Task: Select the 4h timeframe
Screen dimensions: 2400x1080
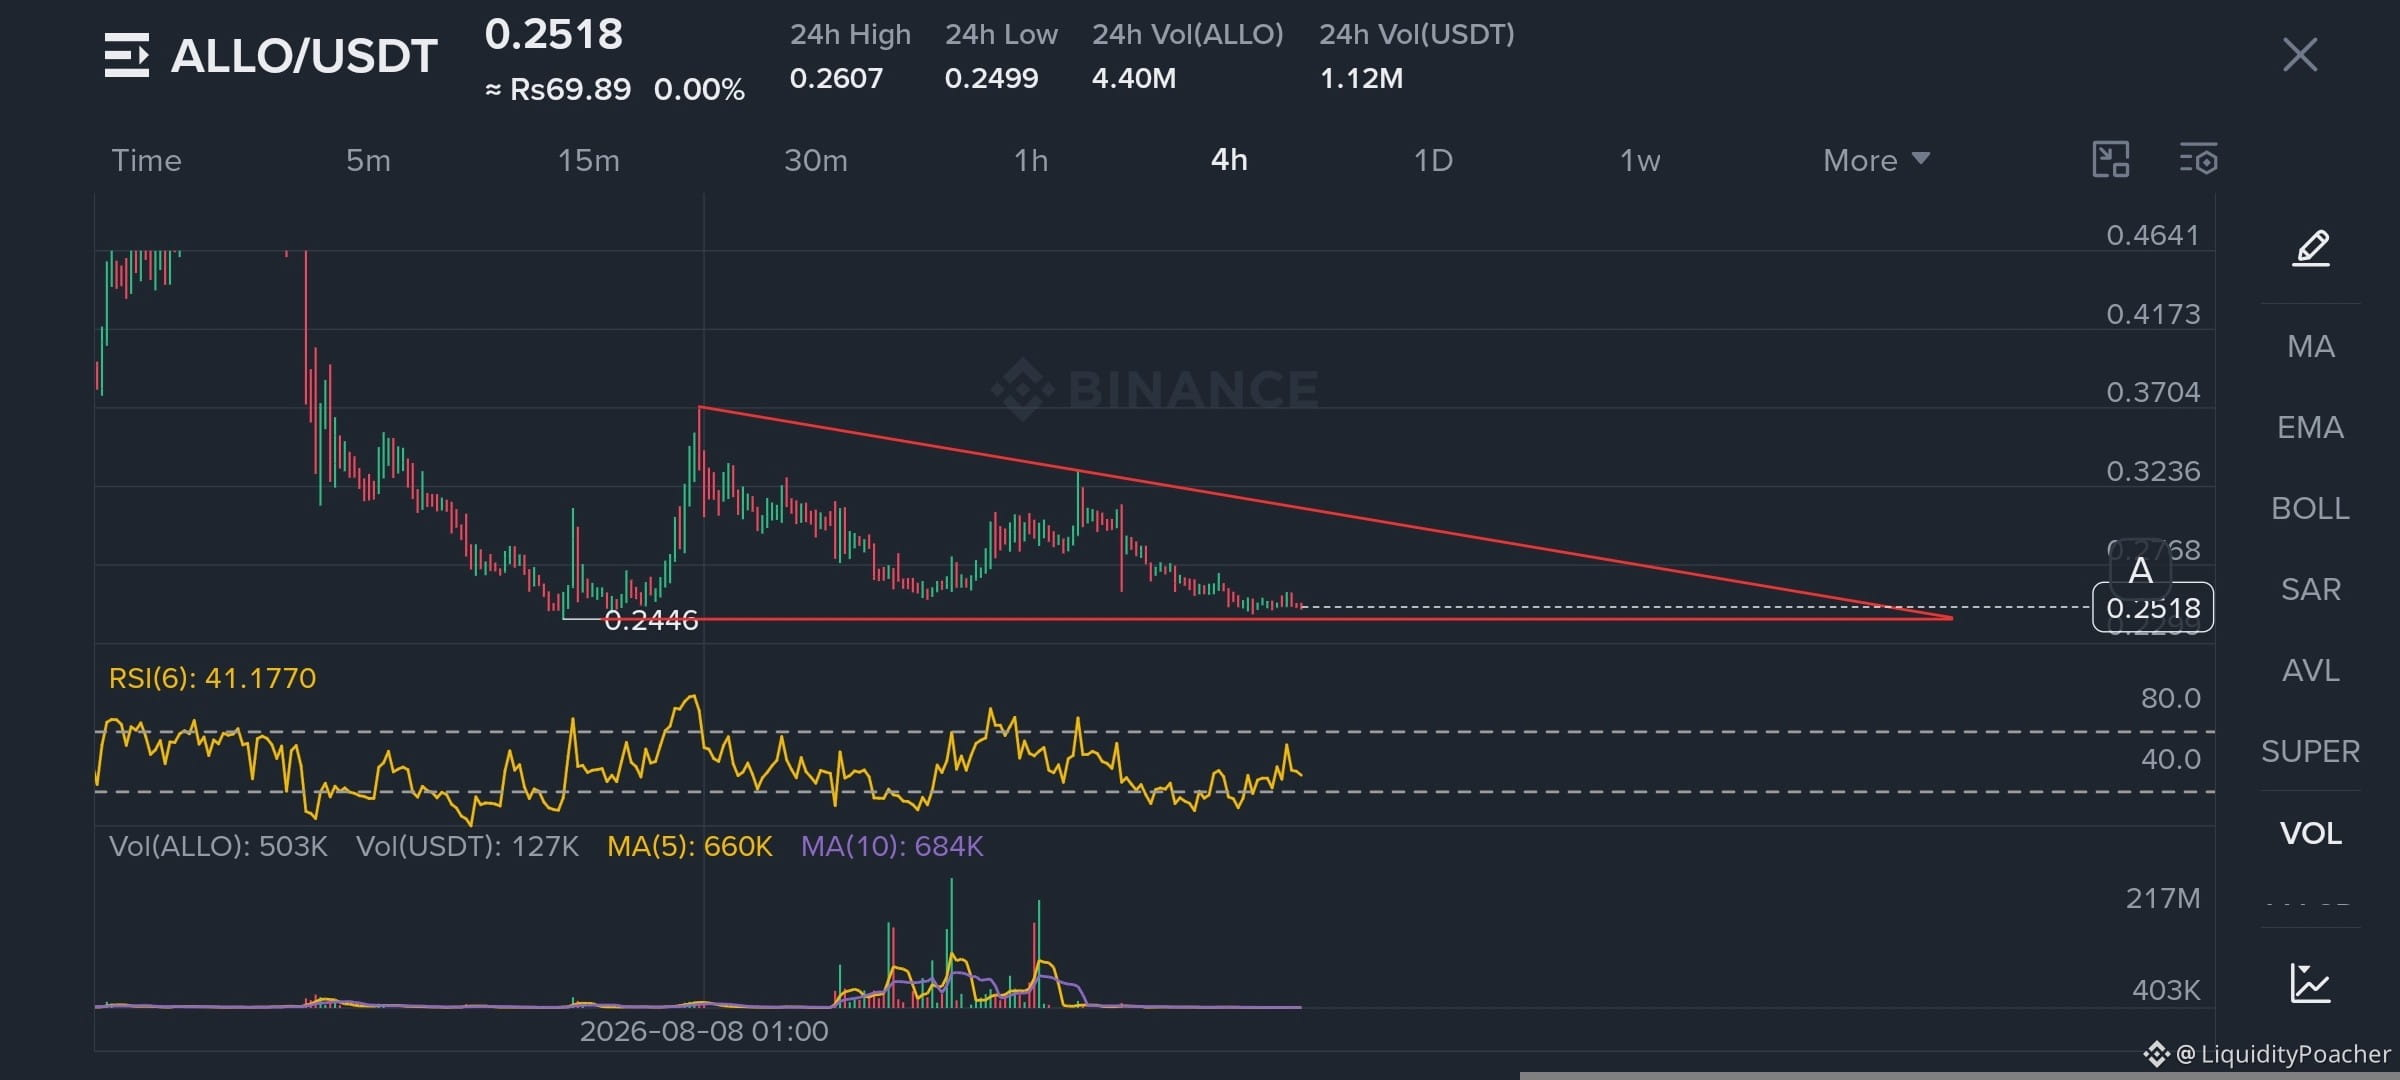Action: pos(1229,160)
